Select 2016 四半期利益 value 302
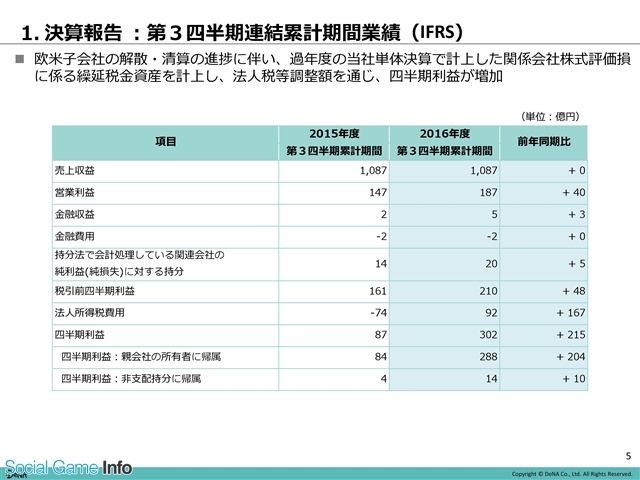The width and height of the screenshot is (640, 480). coord(488,335)
